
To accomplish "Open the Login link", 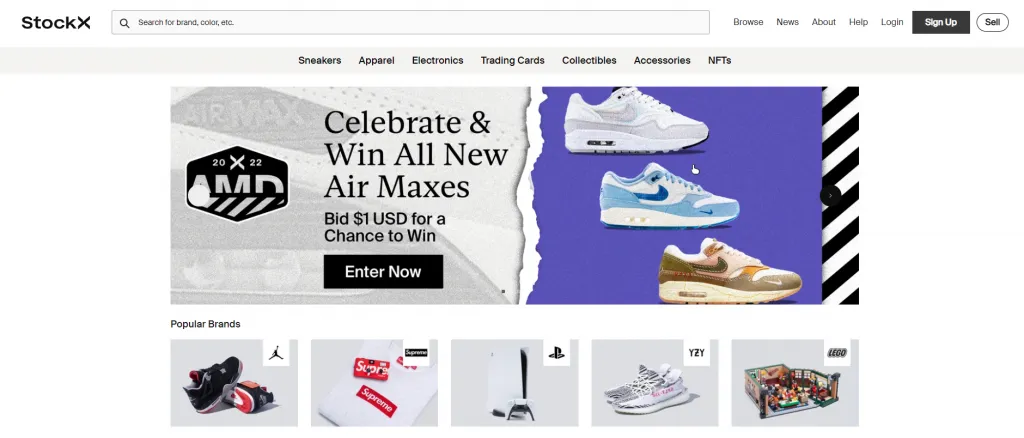I will pyautogui.click(x=892, y=22).
